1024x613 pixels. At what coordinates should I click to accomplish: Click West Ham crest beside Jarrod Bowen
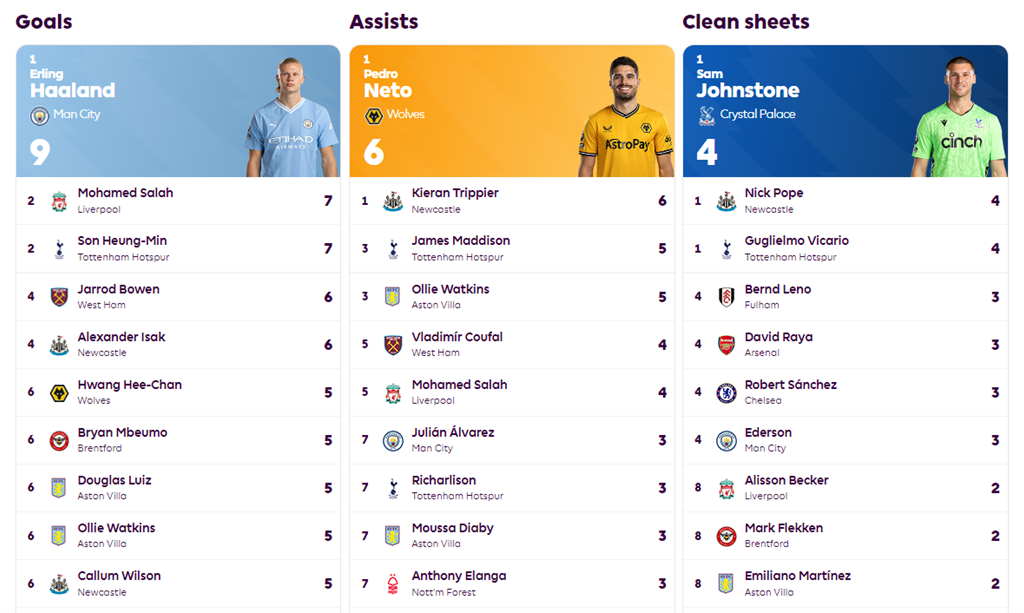click(x=59, y=297)
